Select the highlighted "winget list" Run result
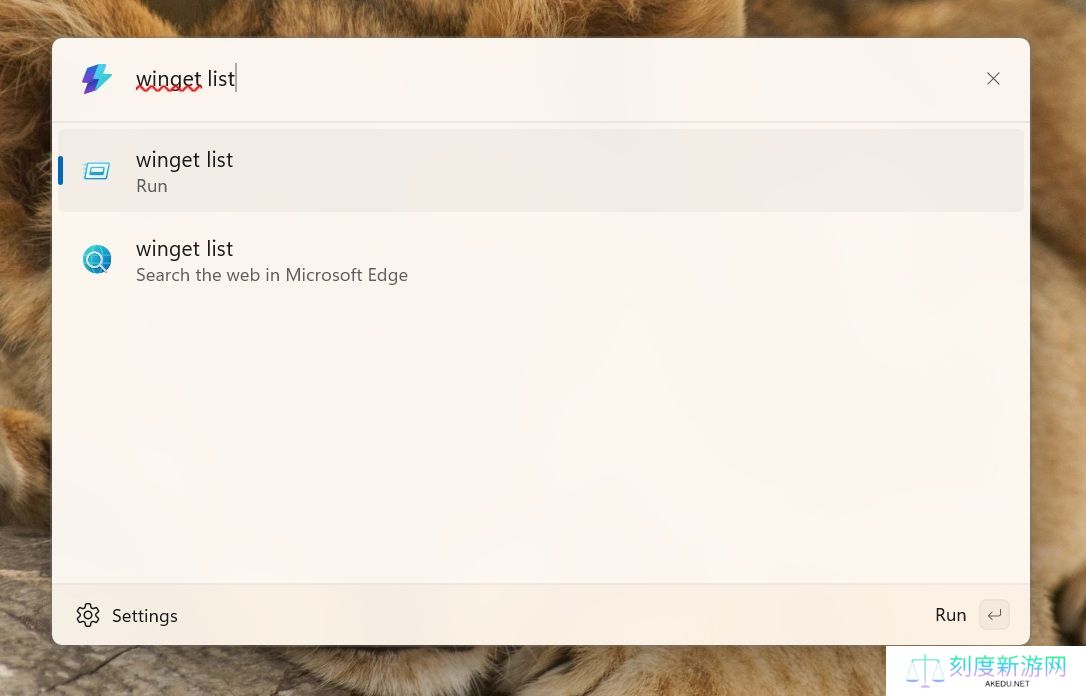Image resolution: width=1086 pixels, height=696 pixels. 540,170
